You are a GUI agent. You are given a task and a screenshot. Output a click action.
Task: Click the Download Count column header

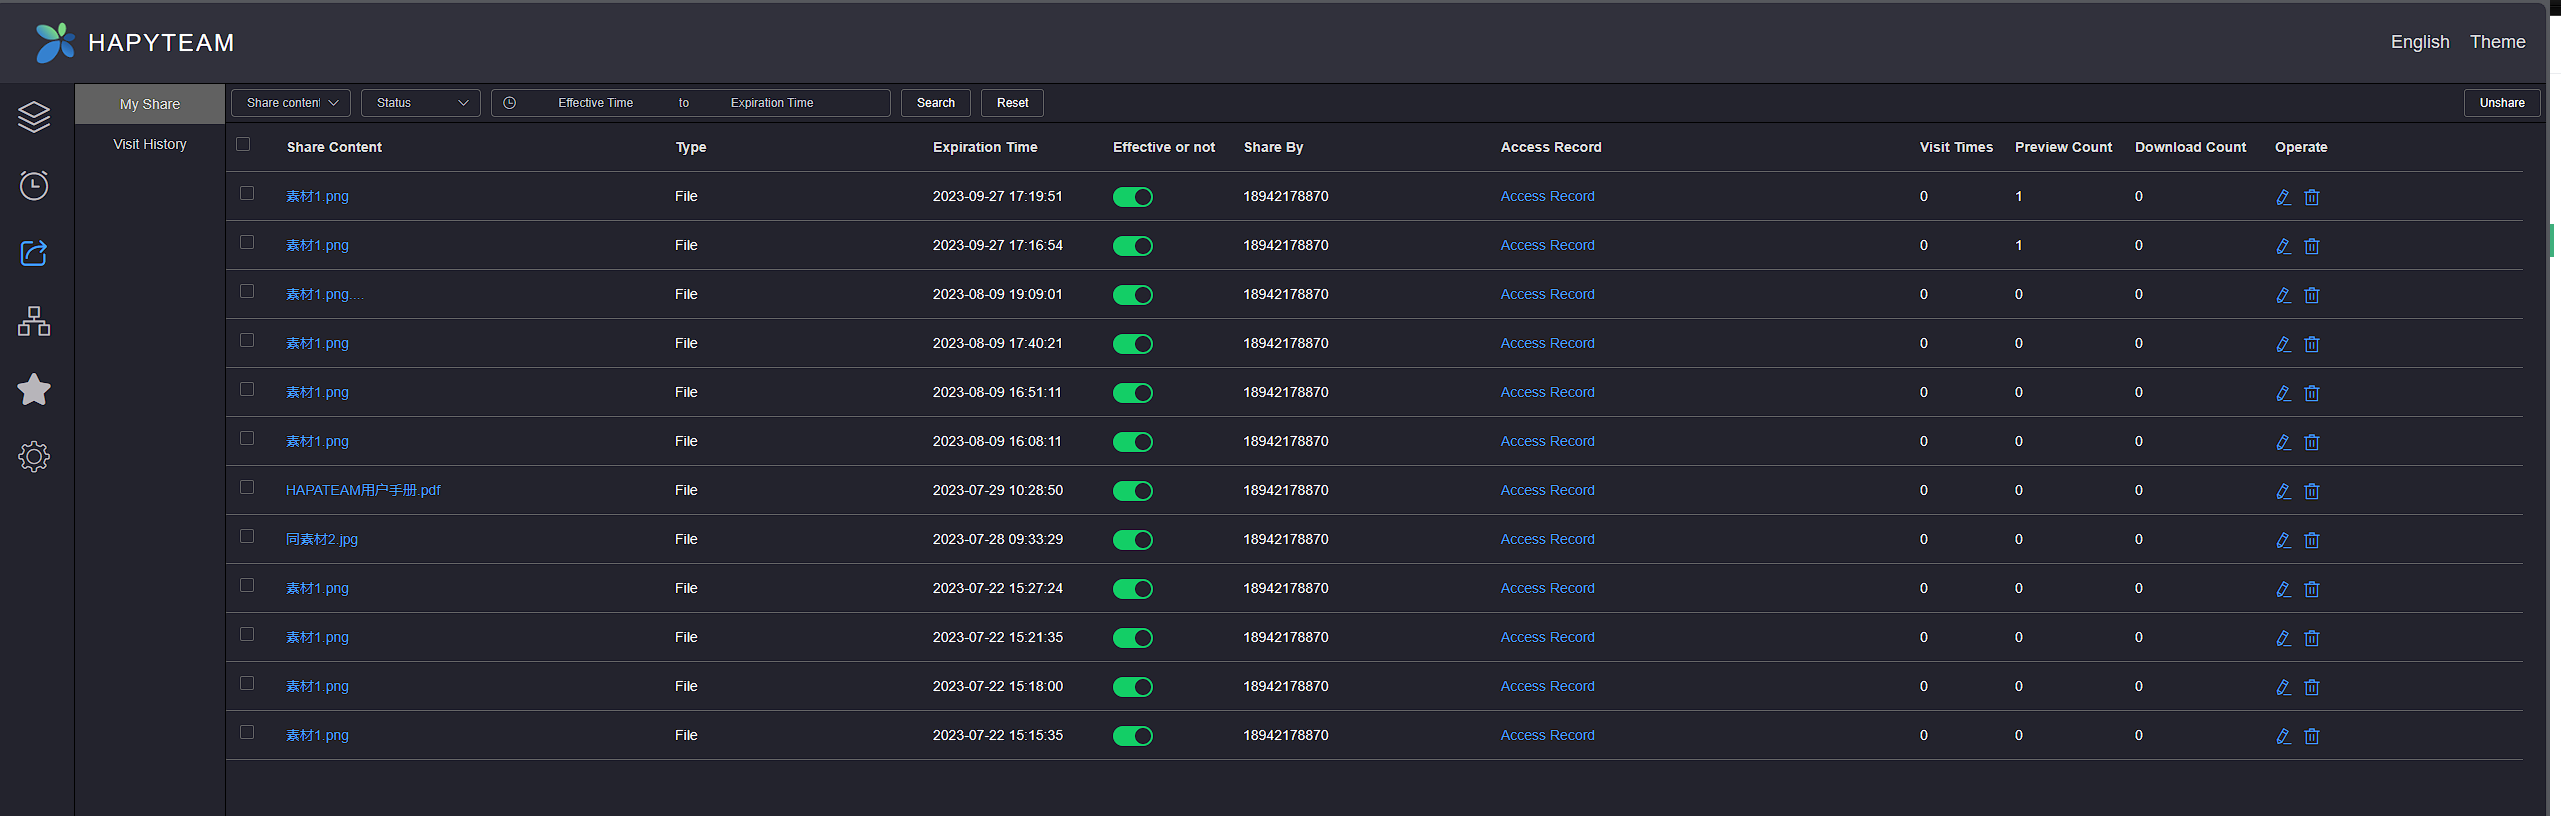coord(2190,147)
